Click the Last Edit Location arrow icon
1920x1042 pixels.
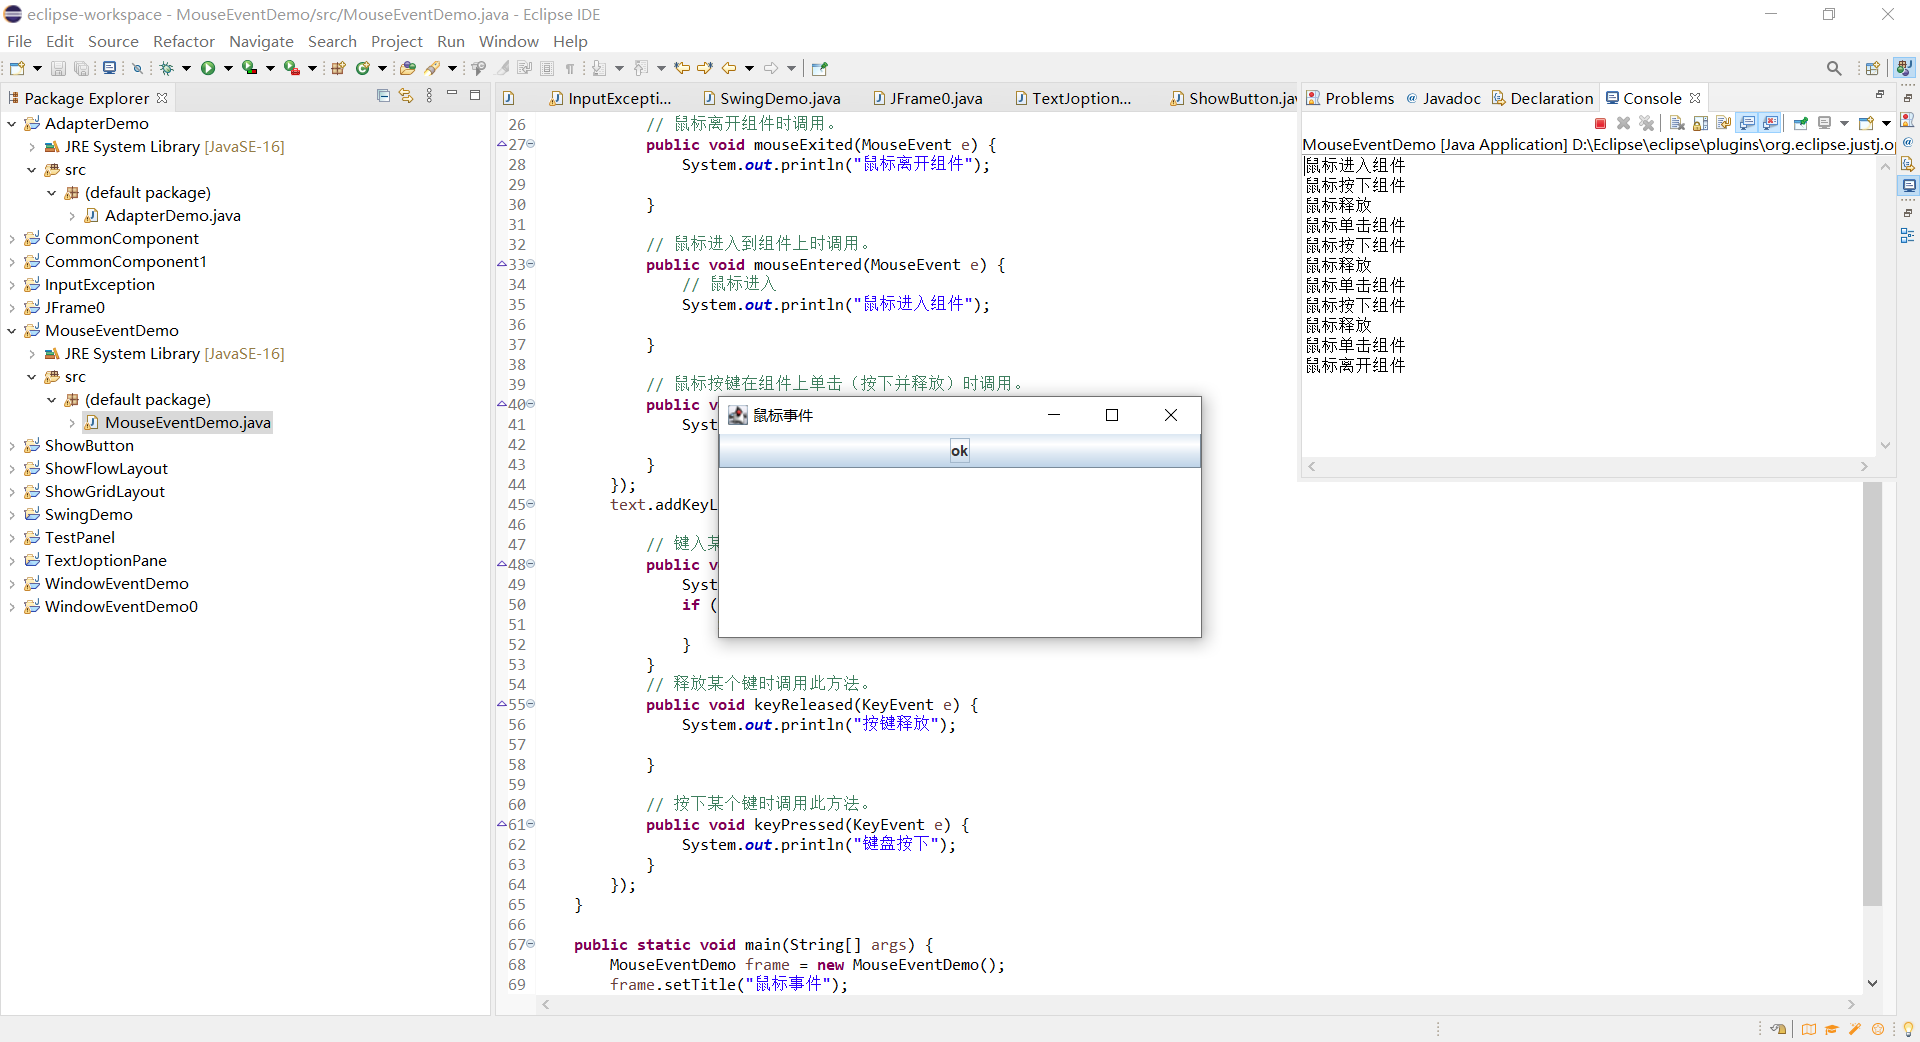(x=682, y=68)
